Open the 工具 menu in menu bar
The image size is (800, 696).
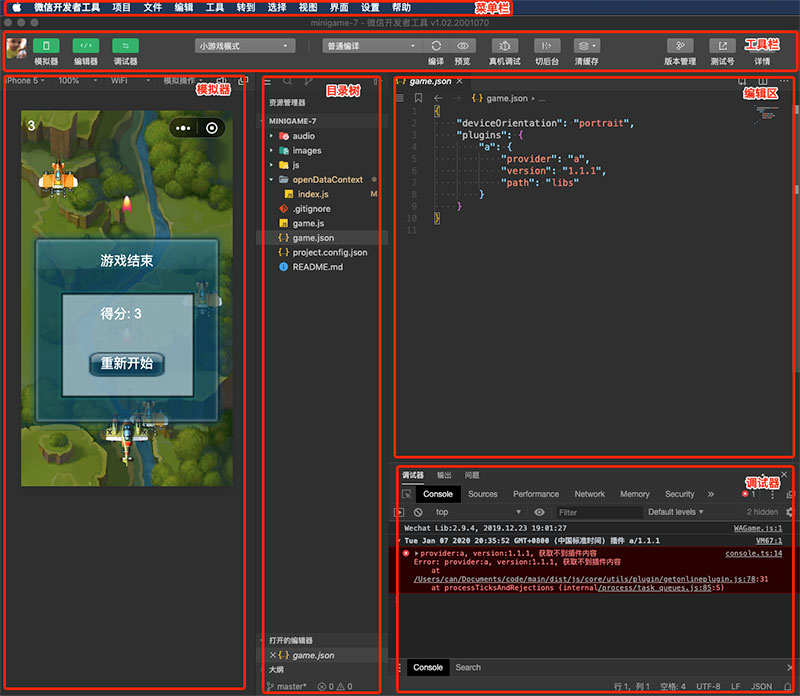(x=214, y=7)
